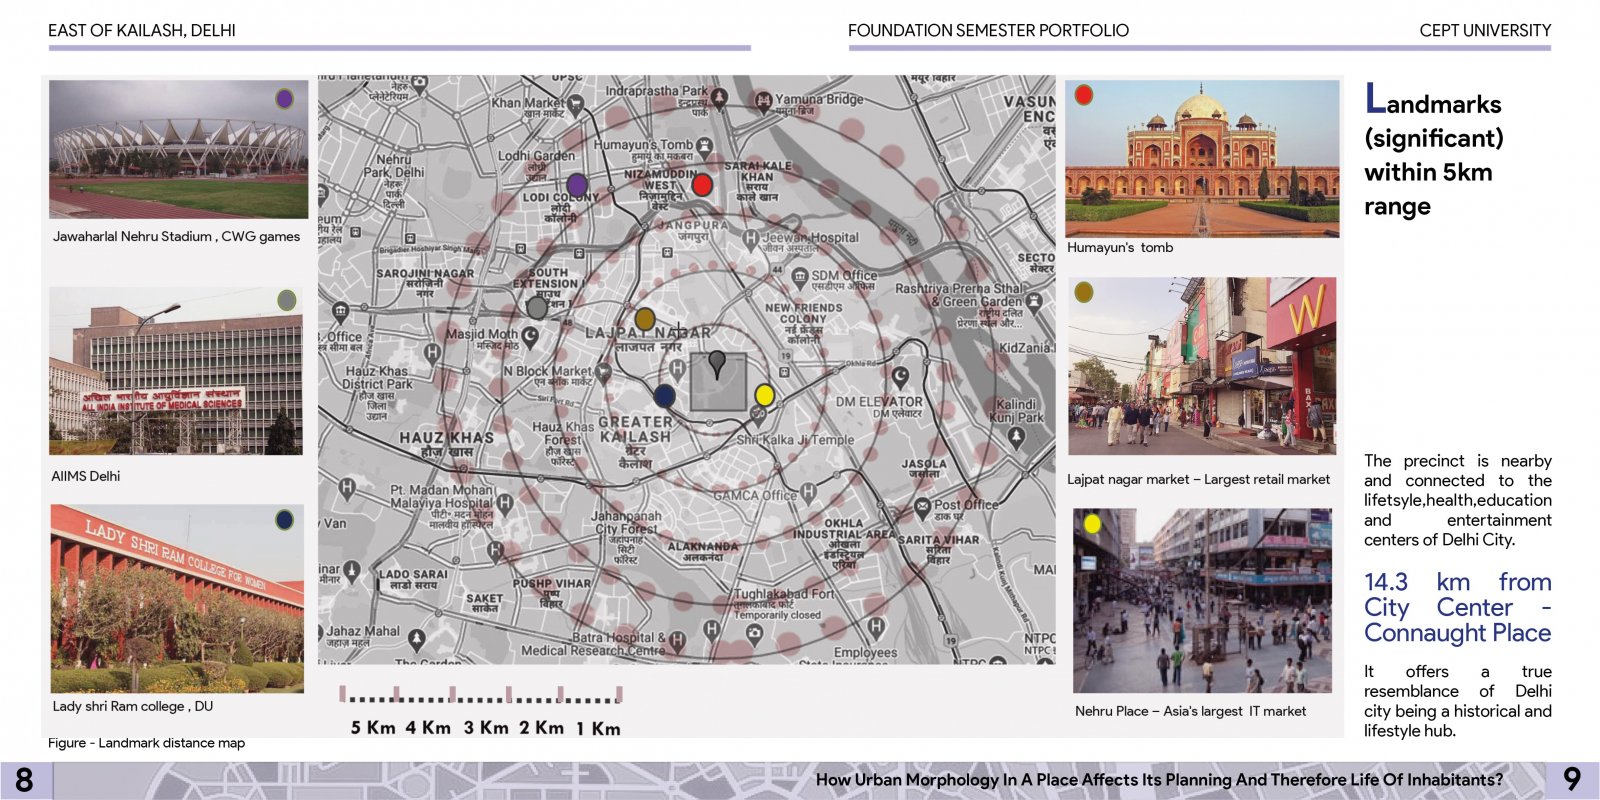Select the Khan Market map pin
Screen dimensions: 1600x800
(576, 103)
